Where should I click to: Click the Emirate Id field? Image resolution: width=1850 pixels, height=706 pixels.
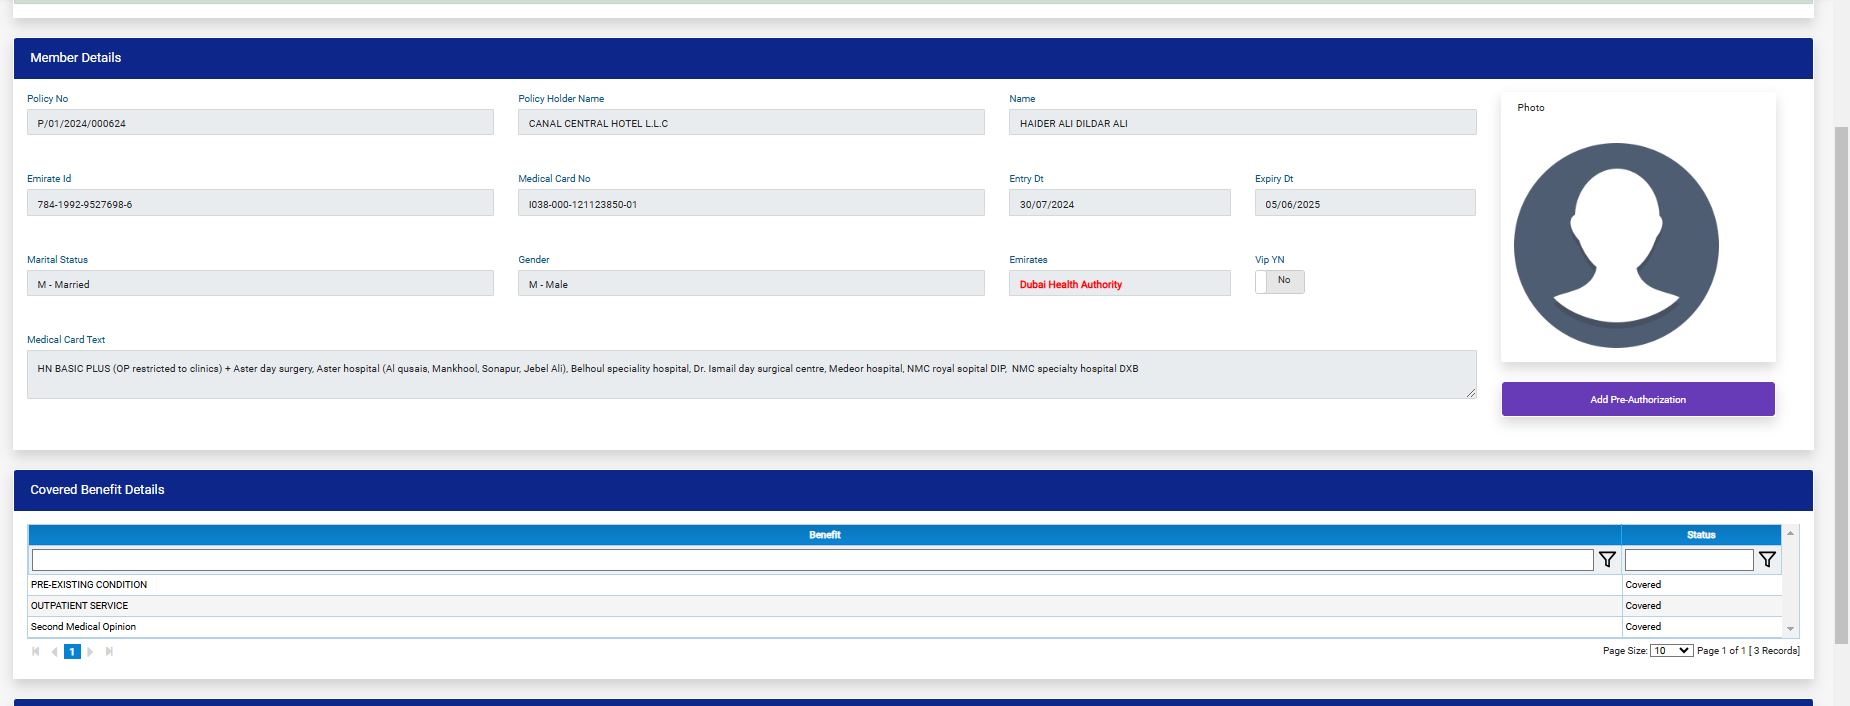click(x=260, y=203)
